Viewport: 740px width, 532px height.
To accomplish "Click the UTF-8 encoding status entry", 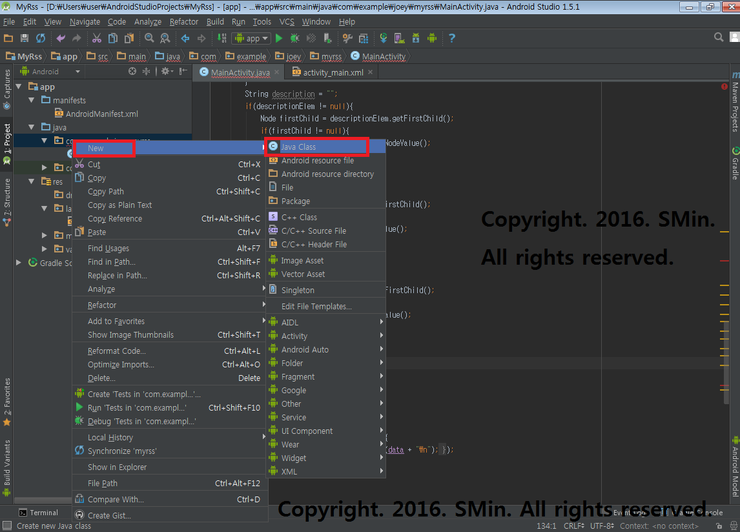I will pos(602,526).
